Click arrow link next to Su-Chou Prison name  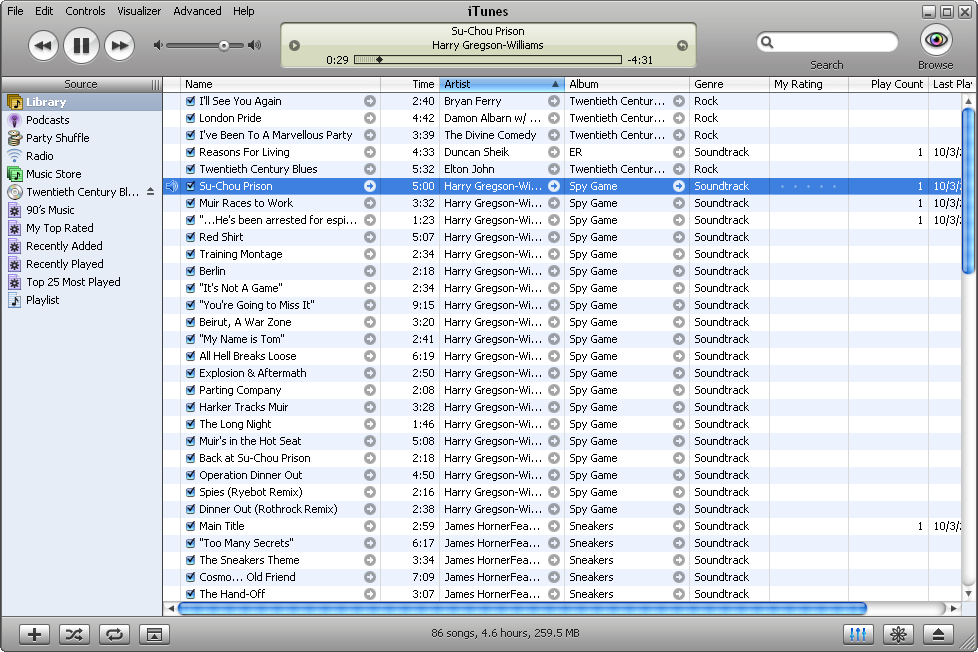point(370,186)
